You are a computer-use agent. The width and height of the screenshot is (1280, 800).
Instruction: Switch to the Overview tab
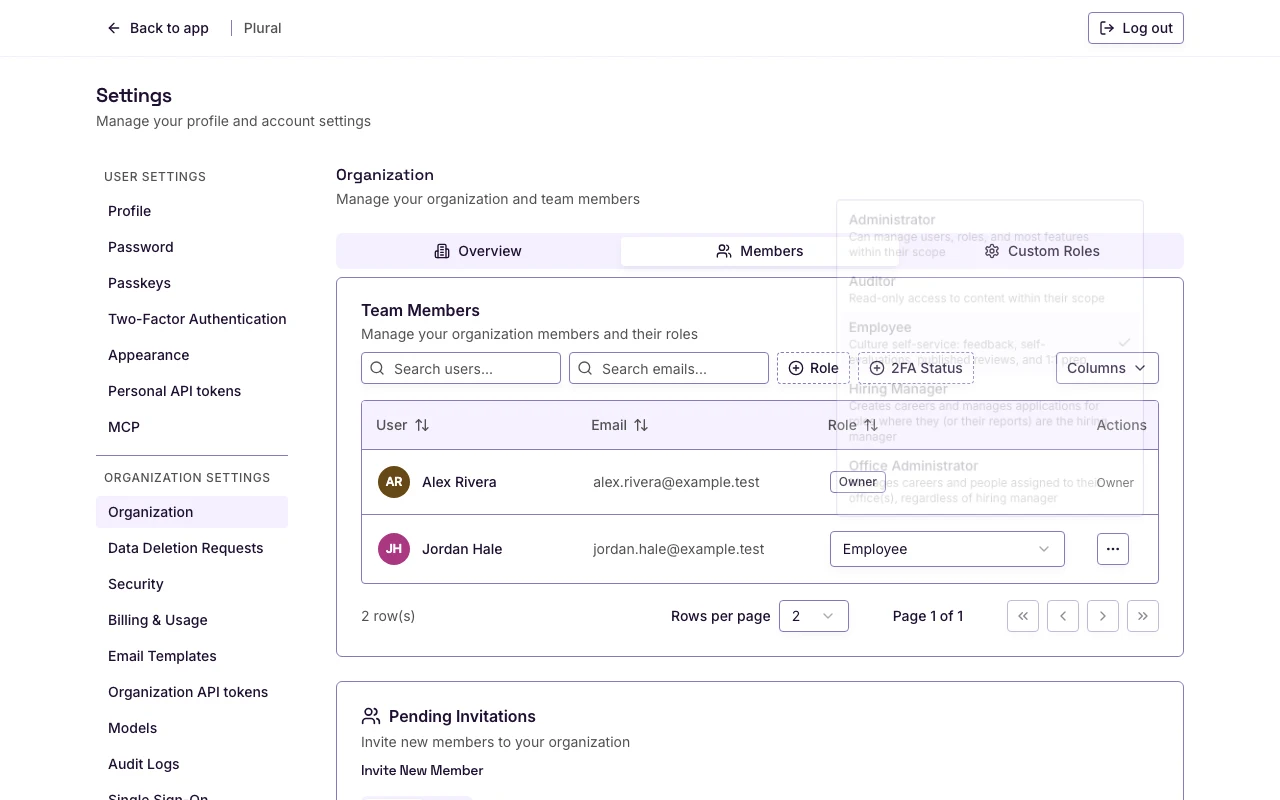click(478, 251)
